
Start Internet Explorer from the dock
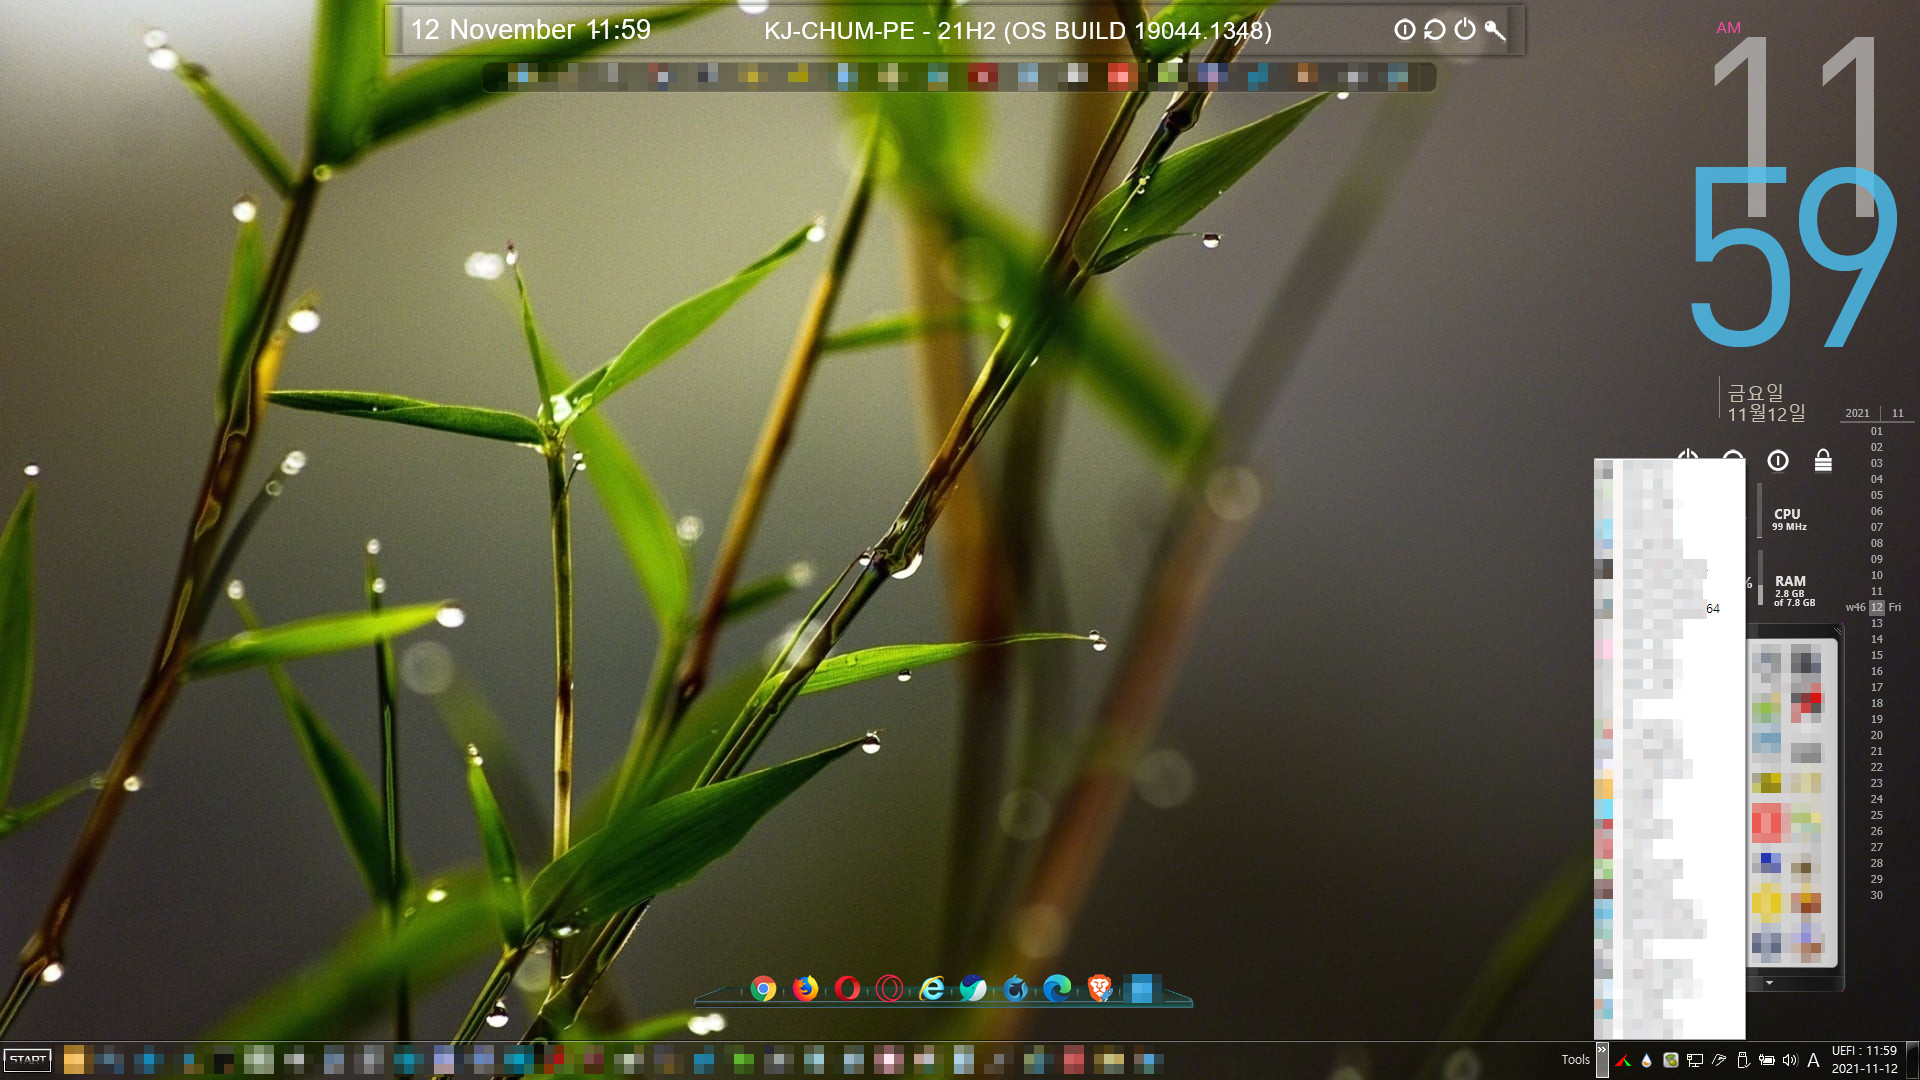coord(932,989)
